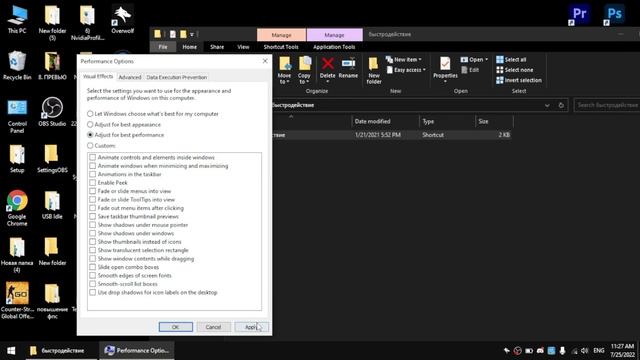Screen dimensions: 640x360
Task: Refresh the Explorer address bar location
Action: pyautogui.click(x=561, y=105)
